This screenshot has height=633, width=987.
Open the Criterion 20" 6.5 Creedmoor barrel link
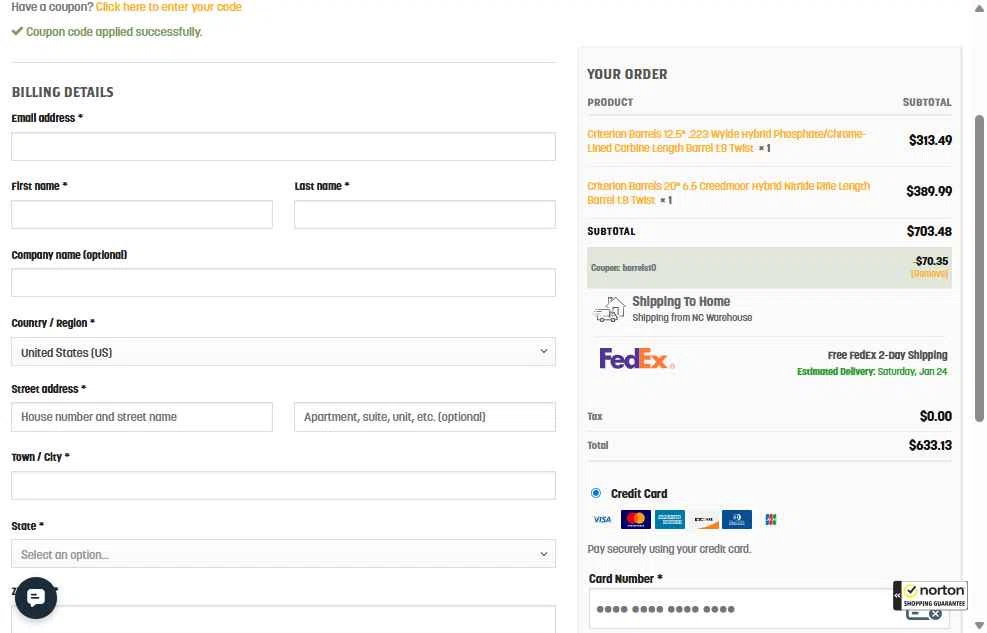(728, 193)
